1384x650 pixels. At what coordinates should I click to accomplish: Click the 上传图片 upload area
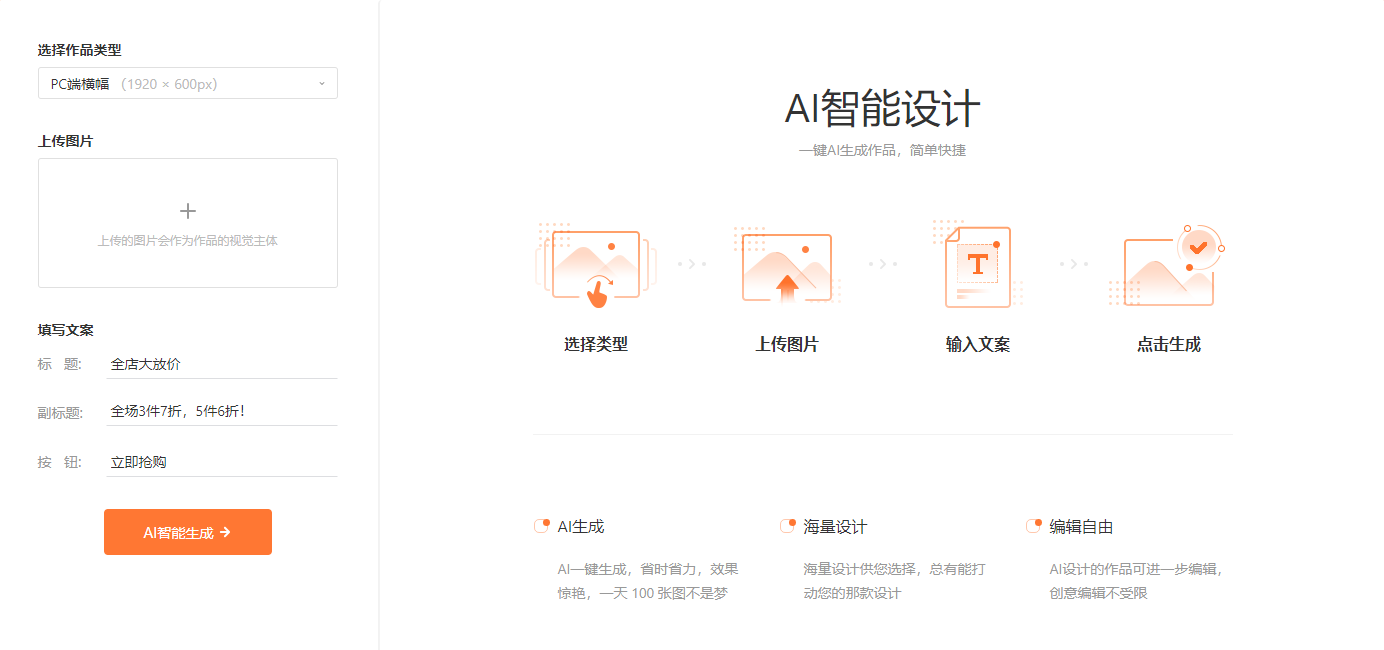pyautogui.click(x=187, y=222)
